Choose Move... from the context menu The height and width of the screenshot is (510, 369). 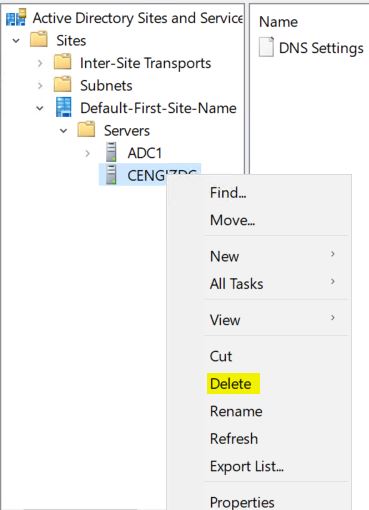click(232, 220)
